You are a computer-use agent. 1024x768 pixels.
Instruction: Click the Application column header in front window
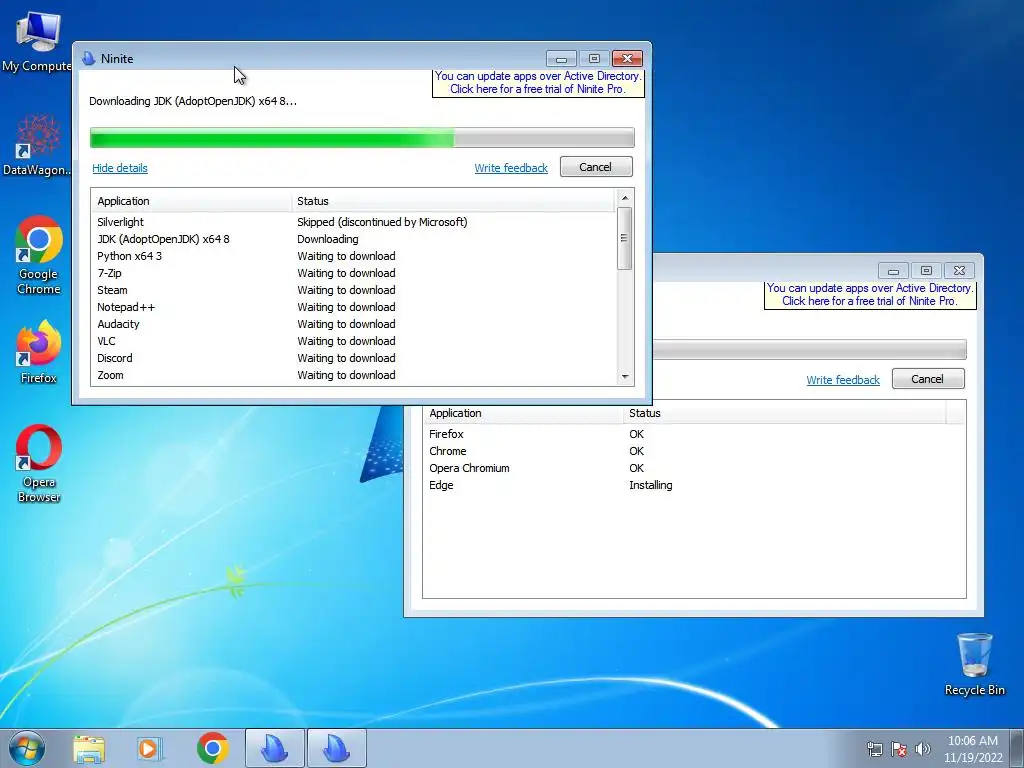(193, 201)
